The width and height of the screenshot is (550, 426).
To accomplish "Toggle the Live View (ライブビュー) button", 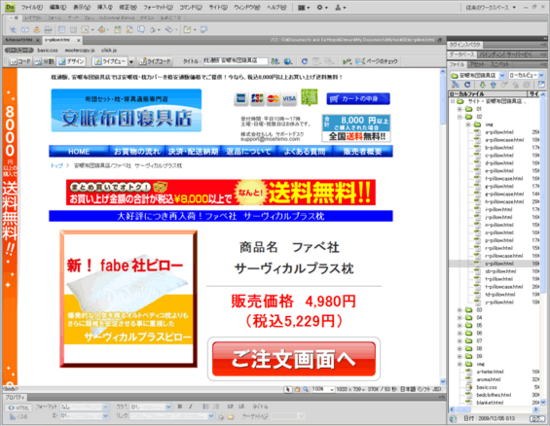I will (x=109, y=61).
